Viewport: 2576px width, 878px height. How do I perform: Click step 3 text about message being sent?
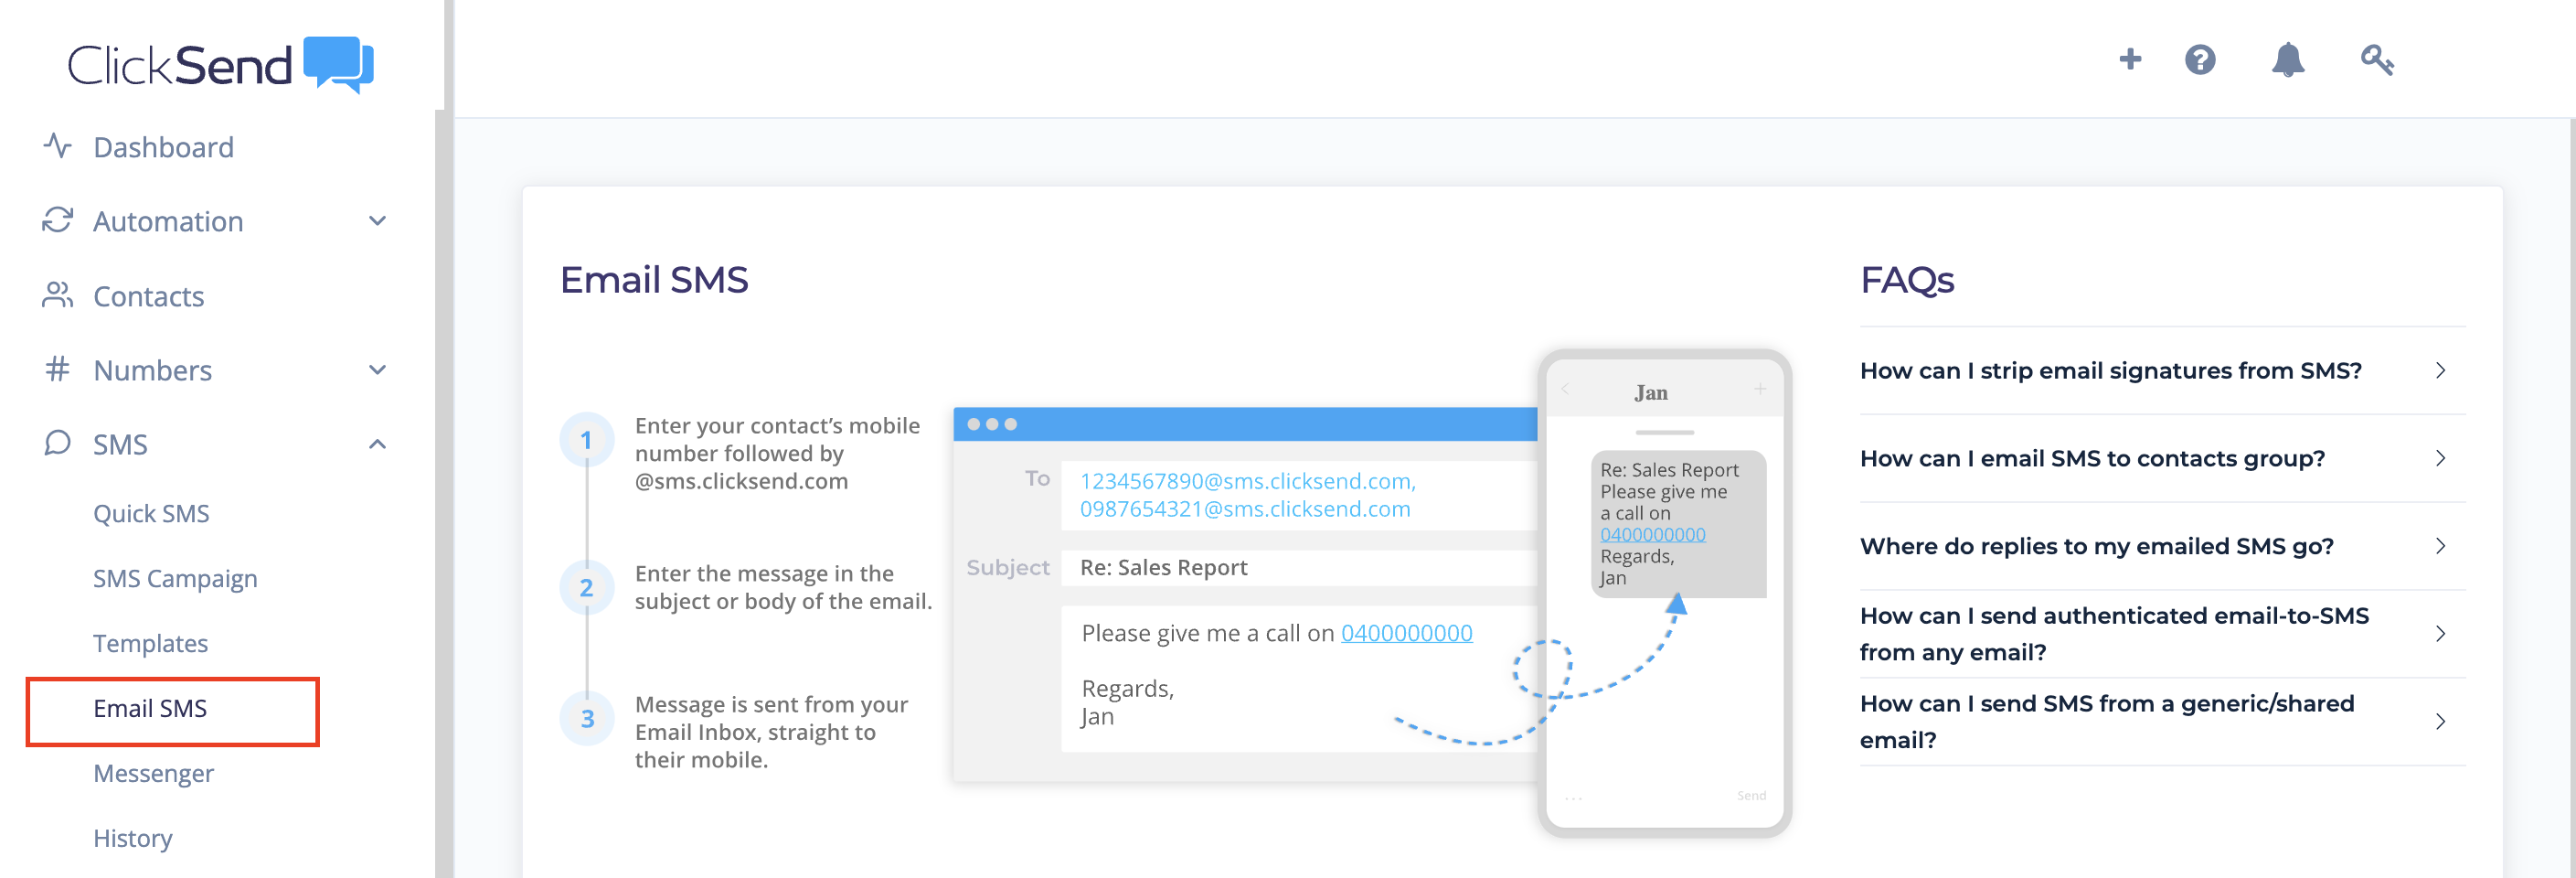pyautogui.click(x=771, y=732)
